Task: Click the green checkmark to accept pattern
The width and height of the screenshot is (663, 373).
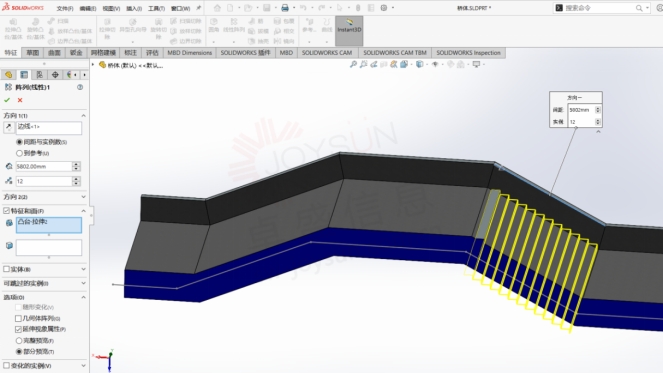Action: pyautogui.click(x=7, y=100)
